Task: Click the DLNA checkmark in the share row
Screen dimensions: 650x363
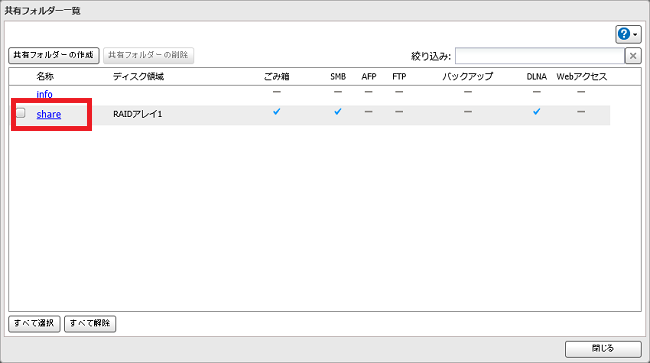Action: click(x=536, y=111)
